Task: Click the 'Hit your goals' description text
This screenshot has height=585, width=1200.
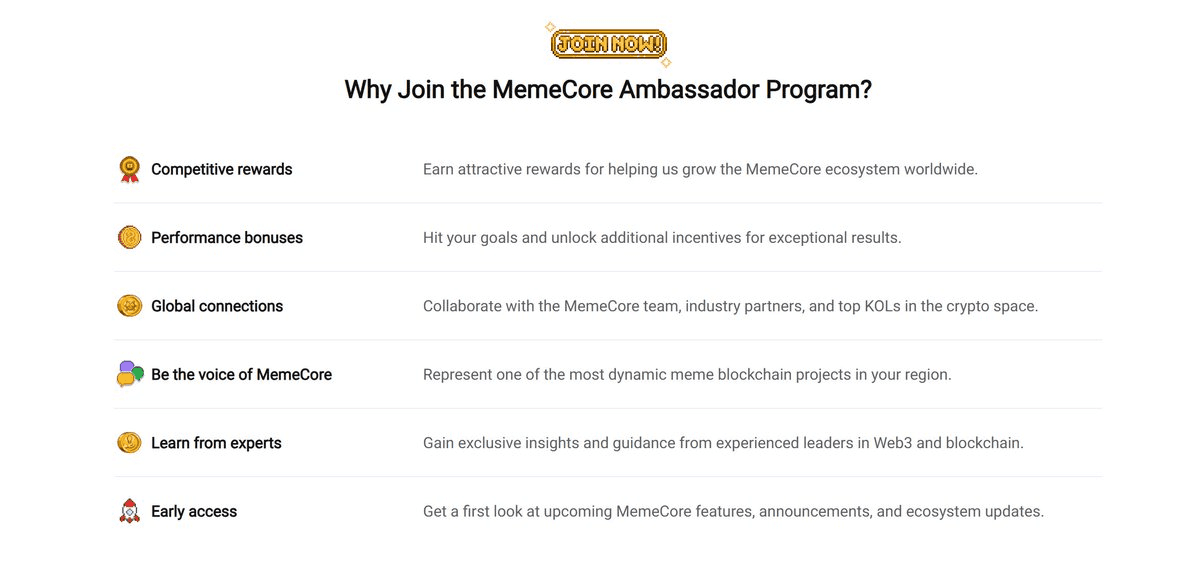Action: [x=662, y=238]
